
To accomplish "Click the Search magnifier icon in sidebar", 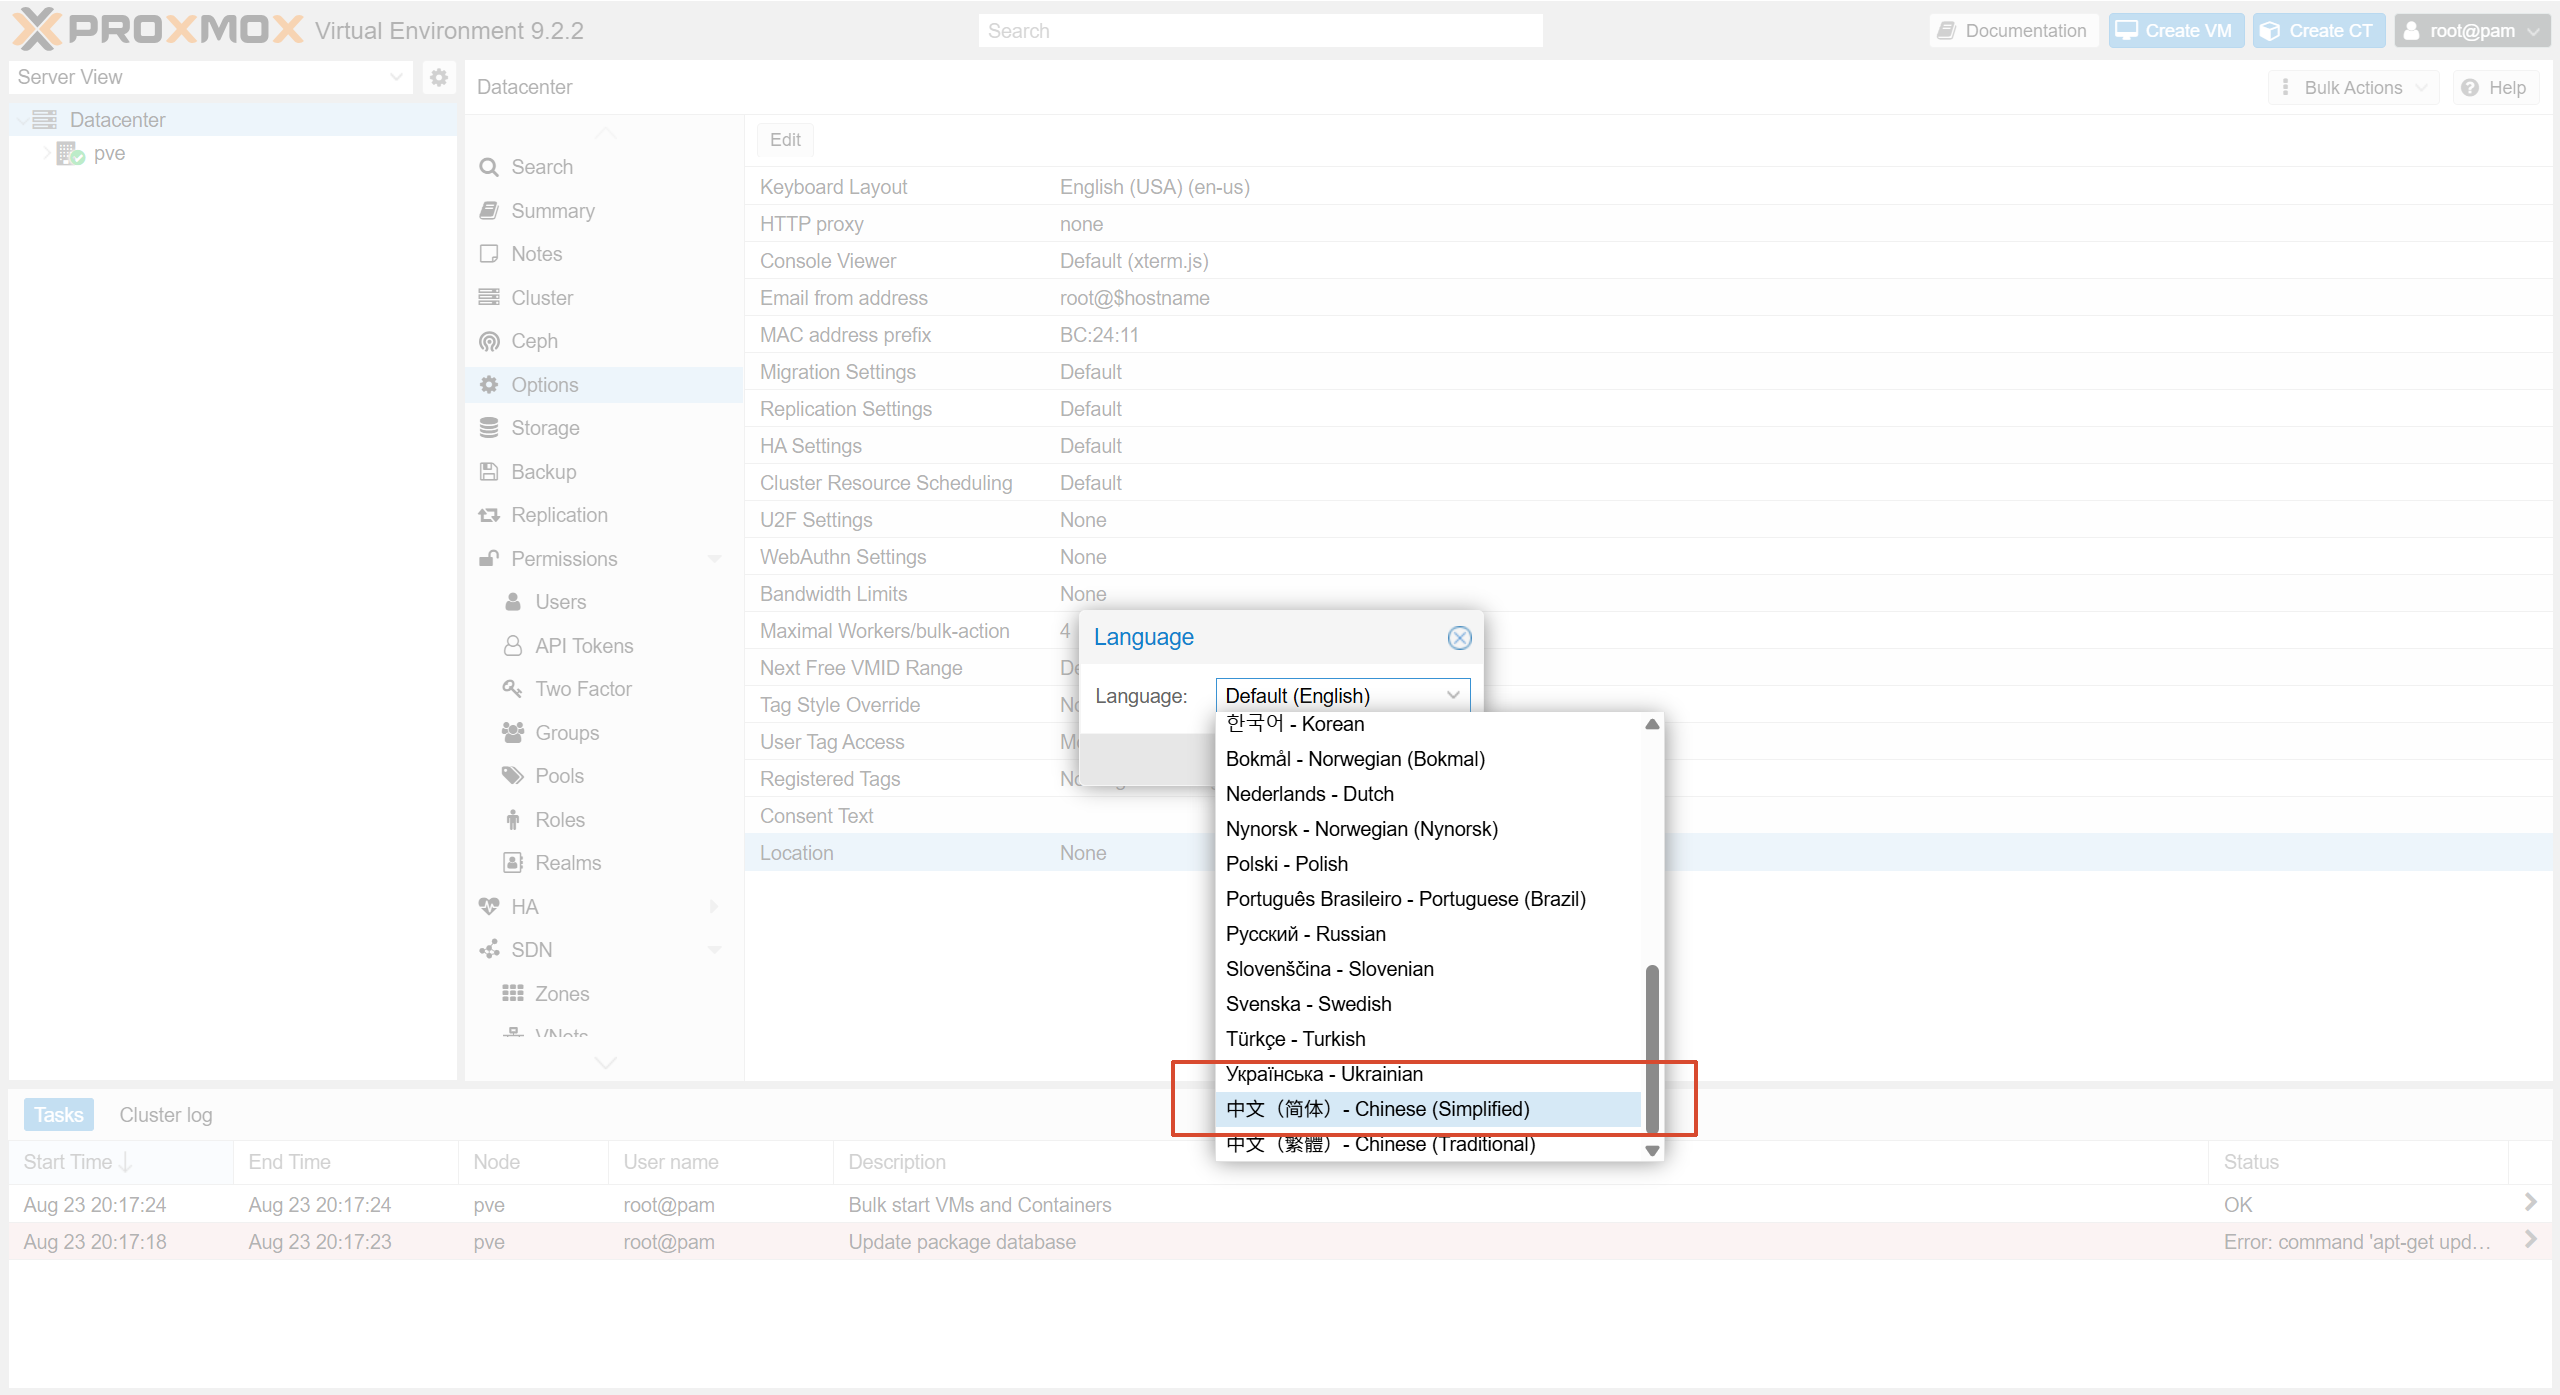I will (x=489, y=167).
